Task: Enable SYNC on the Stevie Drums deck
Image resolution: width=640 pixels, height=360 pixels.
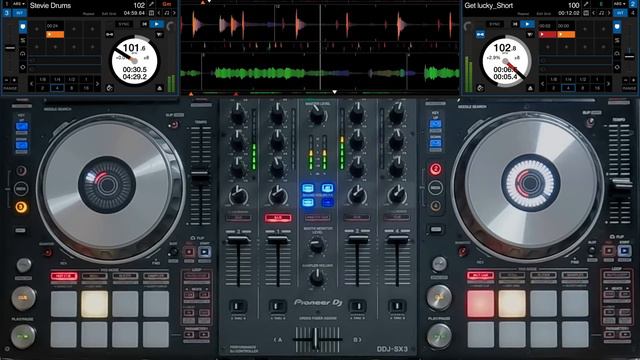Action: (124, 24)
